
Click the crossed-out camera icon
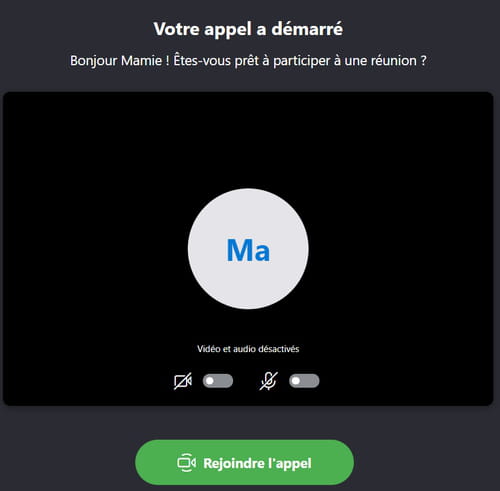click(x=183, y=381)
